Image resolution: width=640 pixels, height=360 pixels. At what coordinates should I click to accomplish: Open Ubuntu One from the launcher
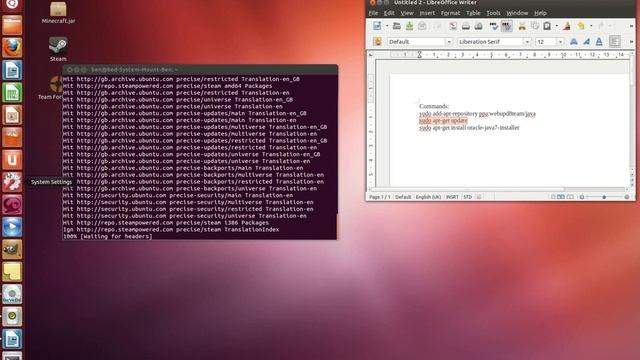12,159
